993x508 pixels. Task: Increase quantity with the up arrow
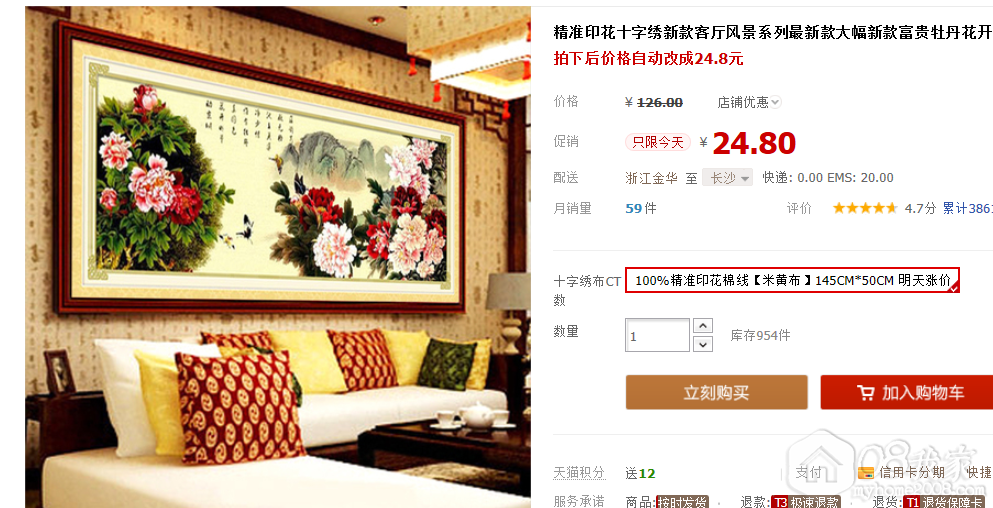704,326
